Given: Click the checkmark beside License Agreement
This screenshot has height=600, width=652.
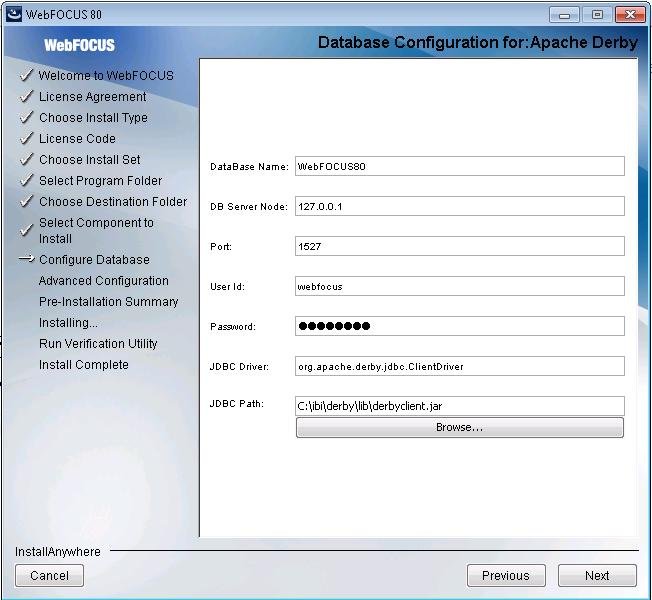Looking at the screenshot, I should [26, 96].
